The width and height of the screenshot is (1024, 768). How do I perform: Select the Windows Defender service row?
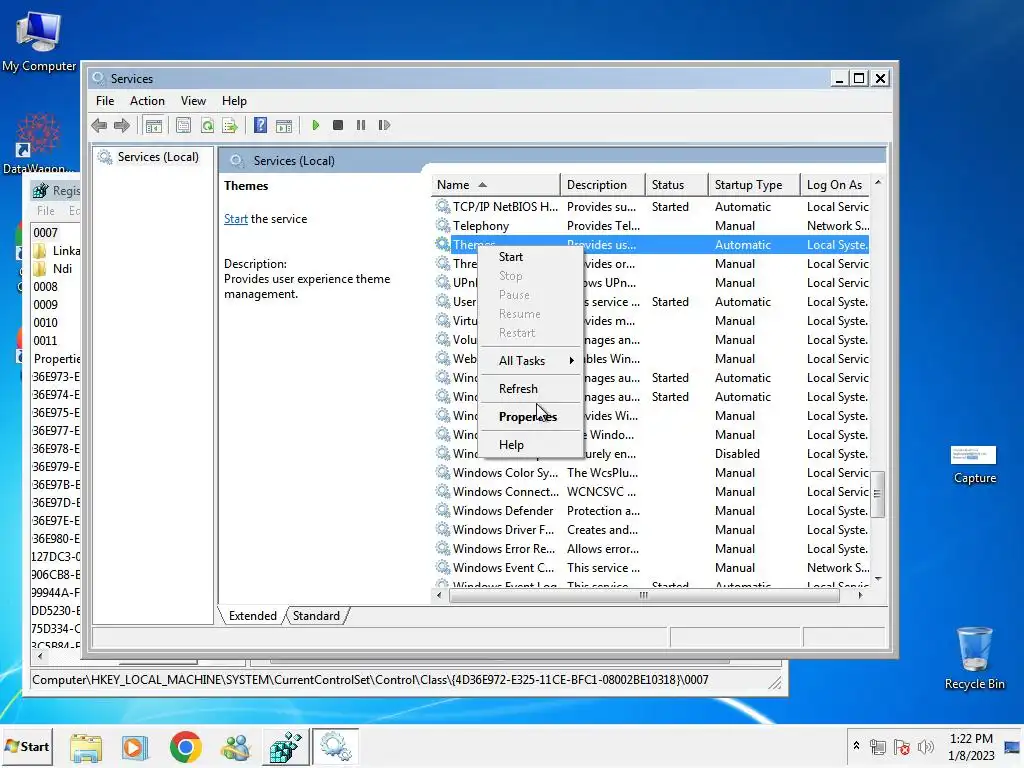pos(651,510)
